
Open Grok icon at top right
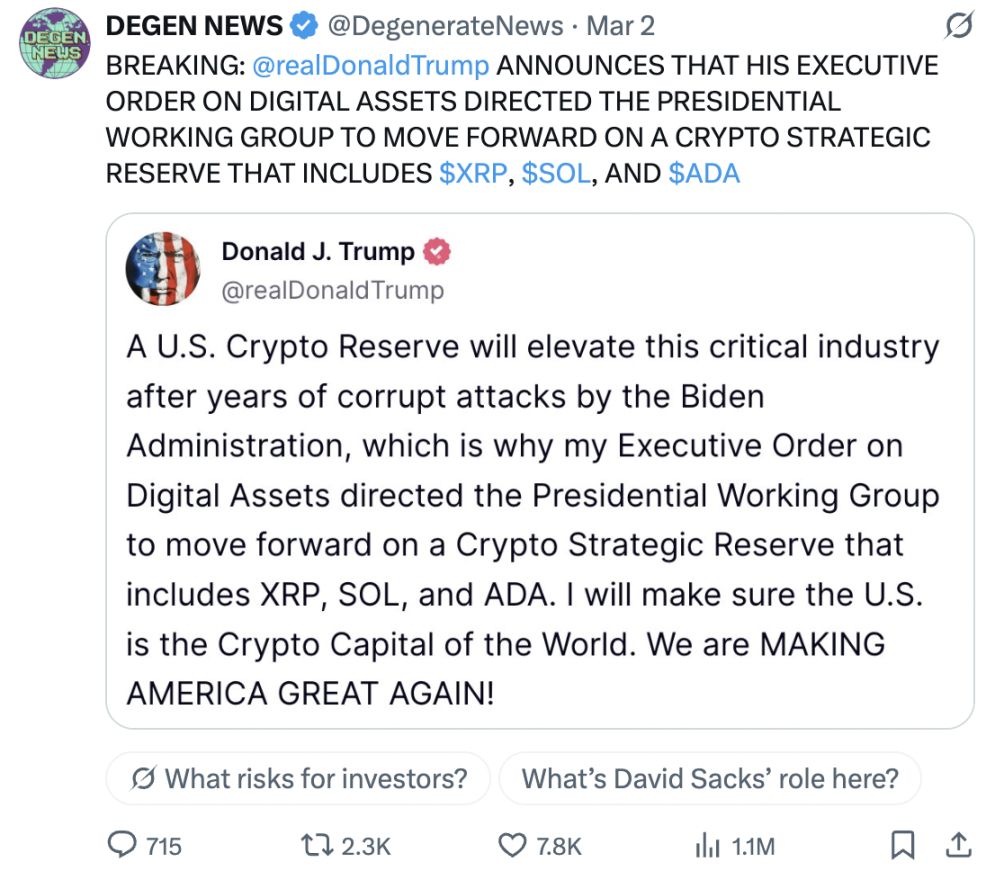[x=958, y=28]
